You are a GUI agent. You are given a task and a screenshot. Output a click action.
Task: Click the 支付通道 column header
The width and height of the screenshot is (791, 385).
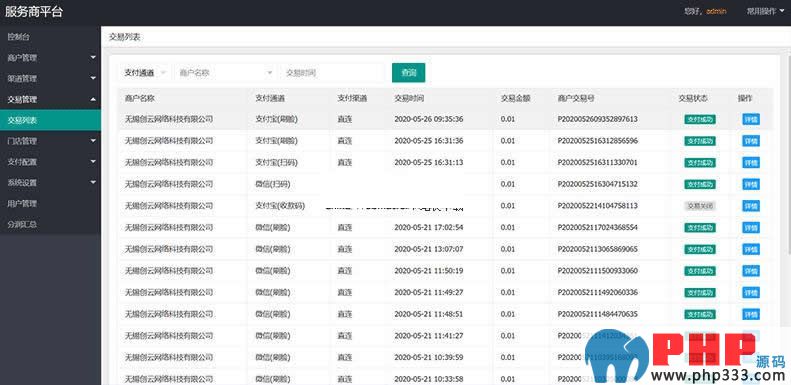point(270,98)
